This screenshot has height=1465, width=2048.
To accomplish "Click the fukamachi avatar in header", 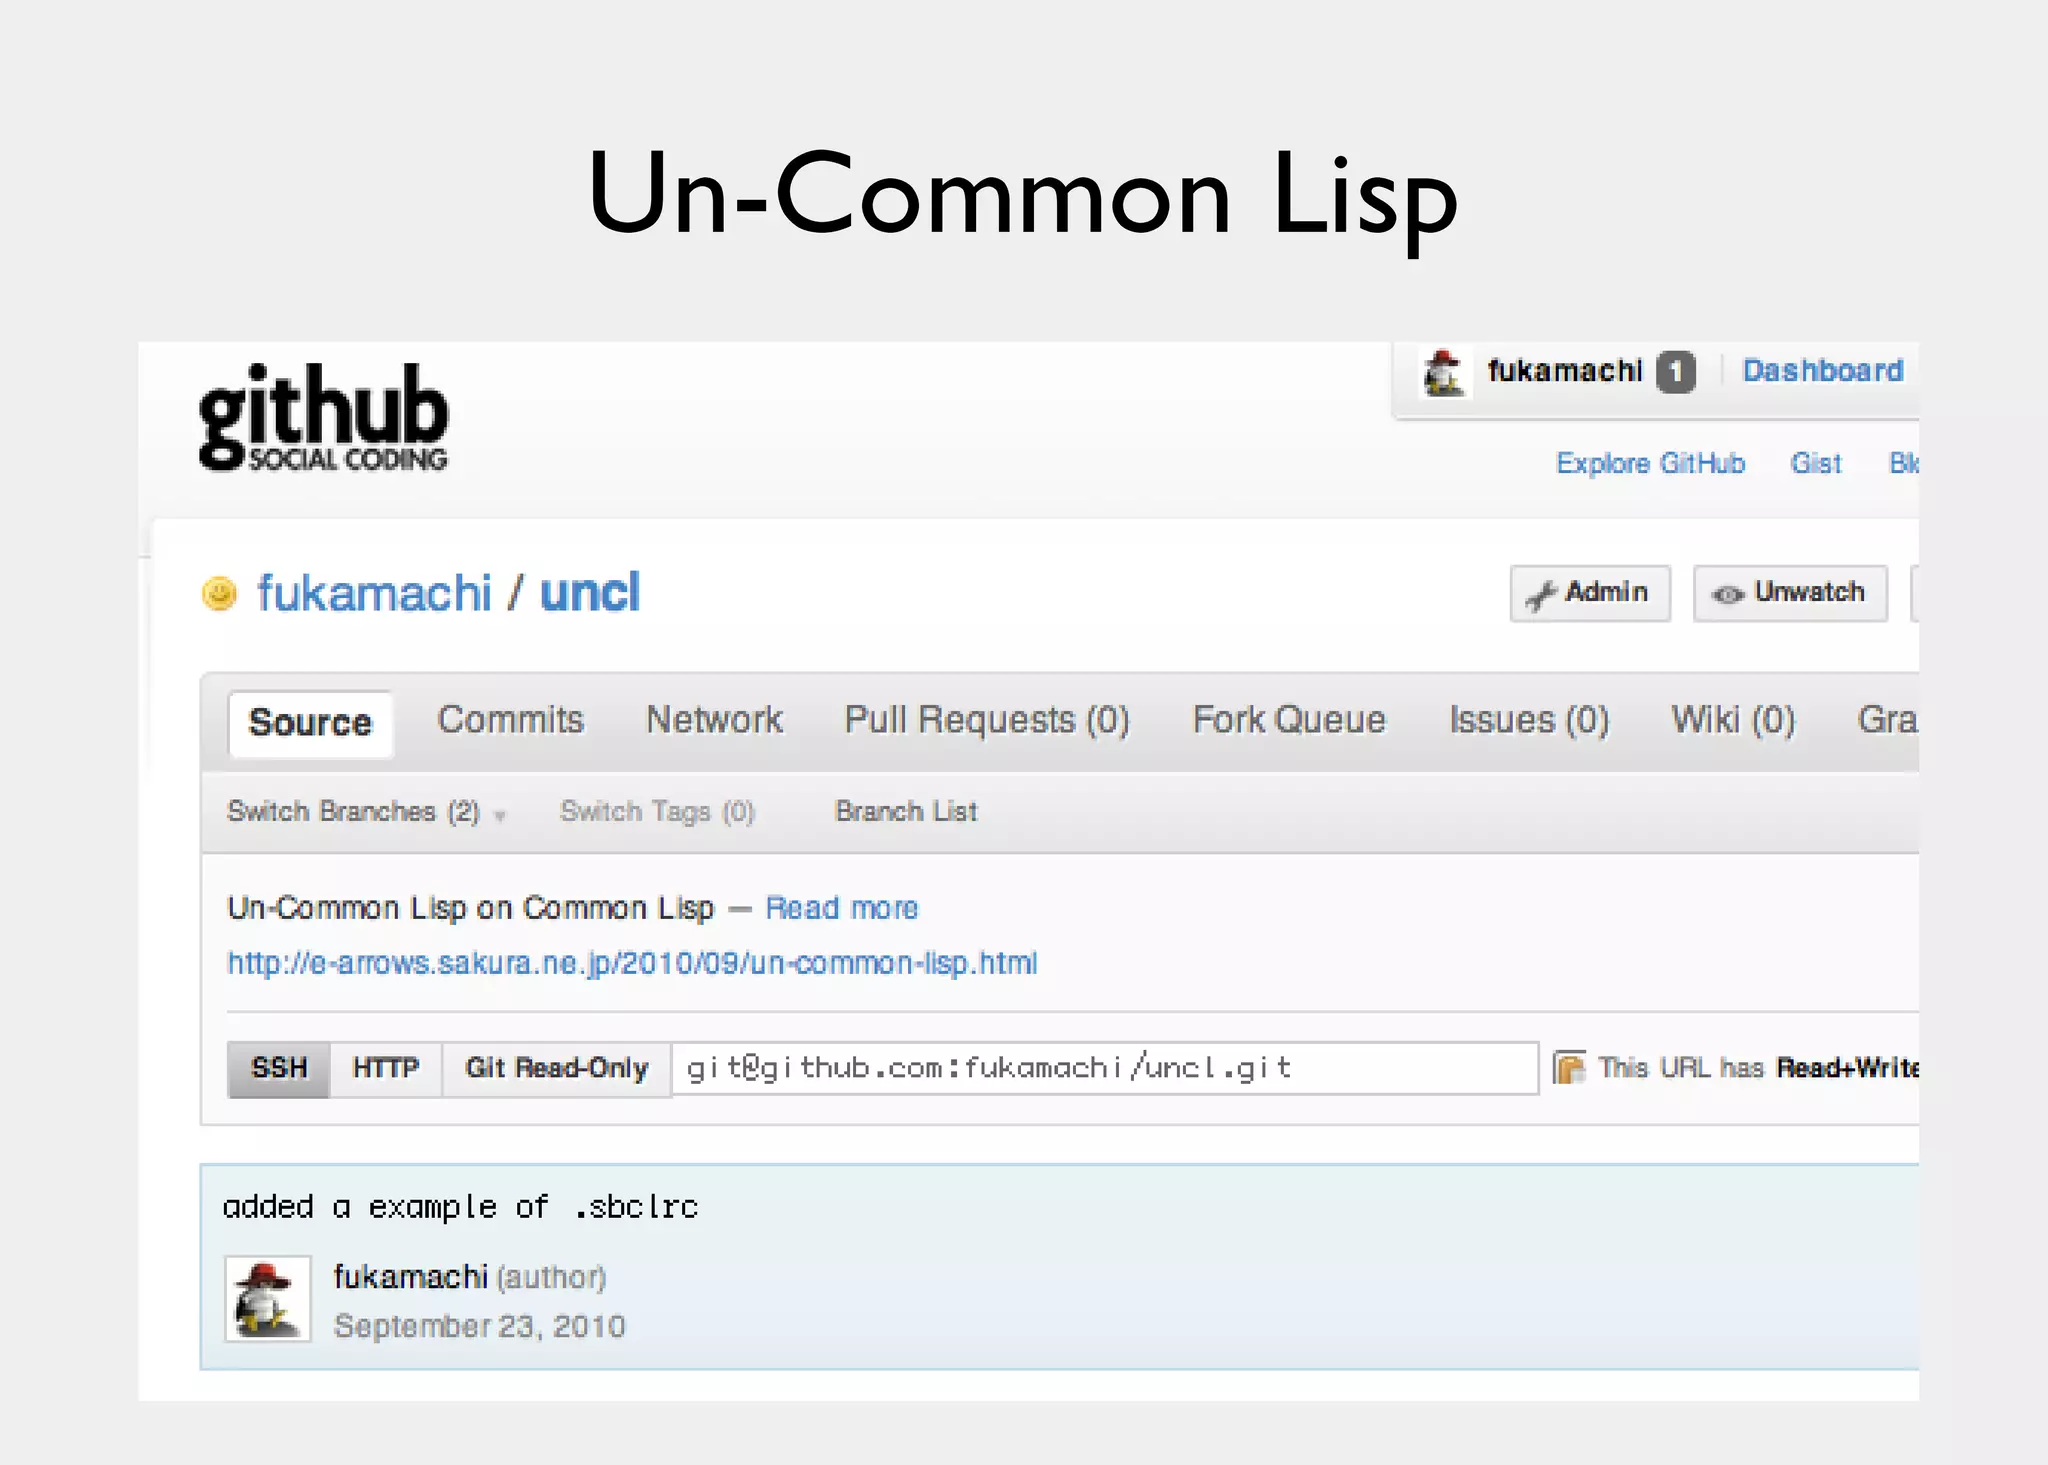I will coord(1444,373).
